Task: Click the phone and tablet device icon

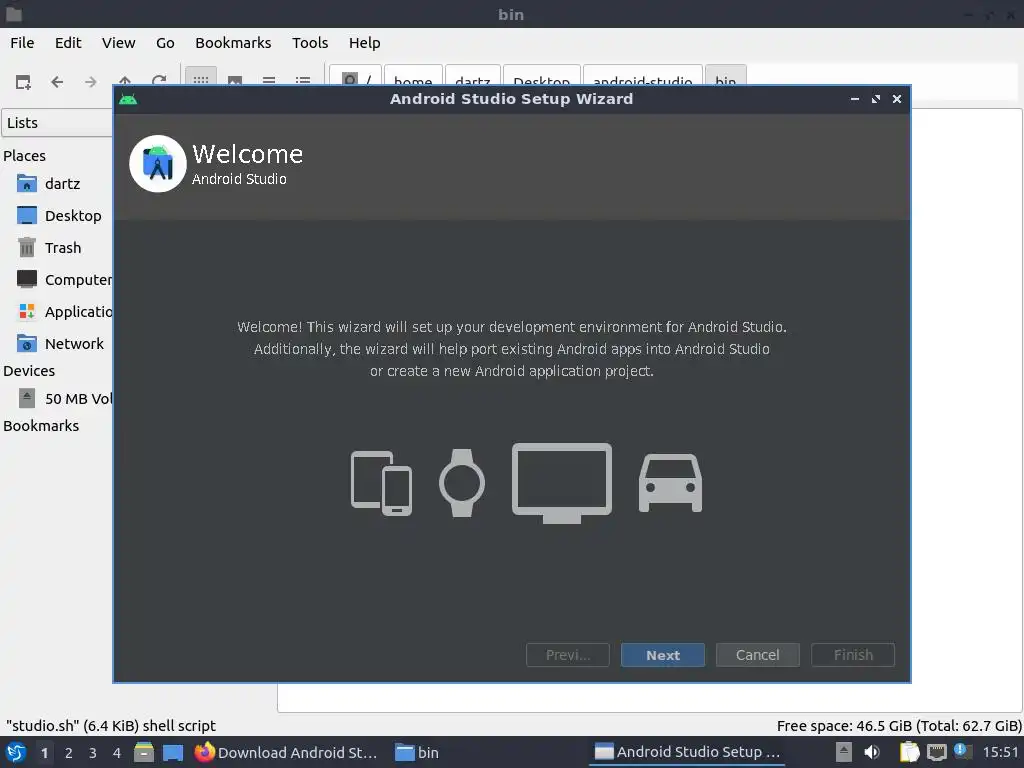Action: (381, 483)
